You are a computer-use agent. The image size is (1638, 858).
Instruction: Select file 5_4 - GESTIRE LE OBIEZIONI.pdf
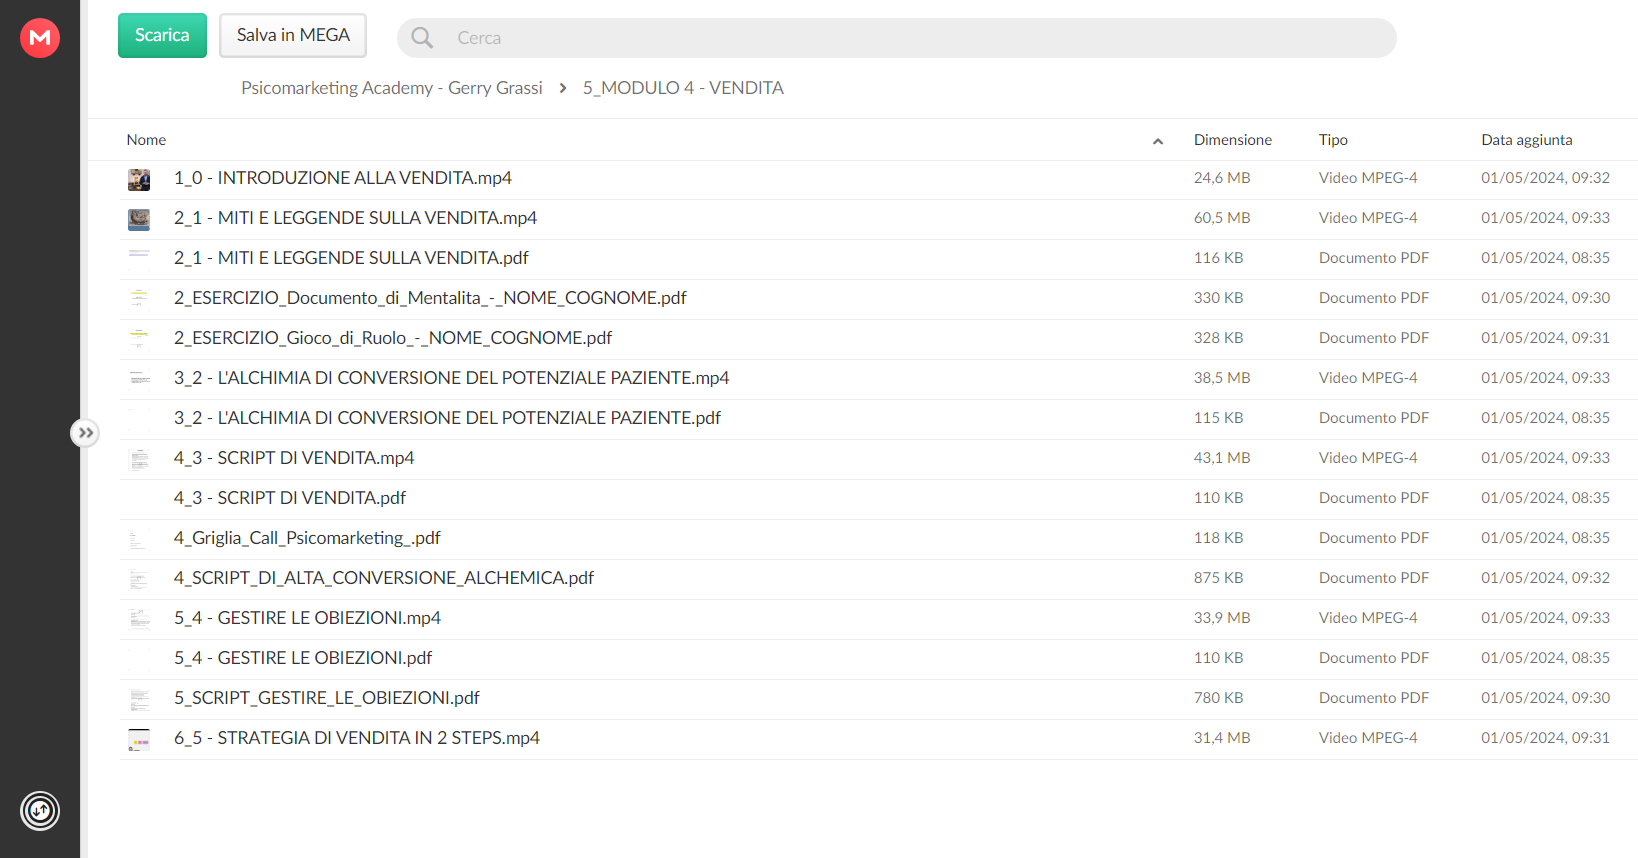[303, 658]
